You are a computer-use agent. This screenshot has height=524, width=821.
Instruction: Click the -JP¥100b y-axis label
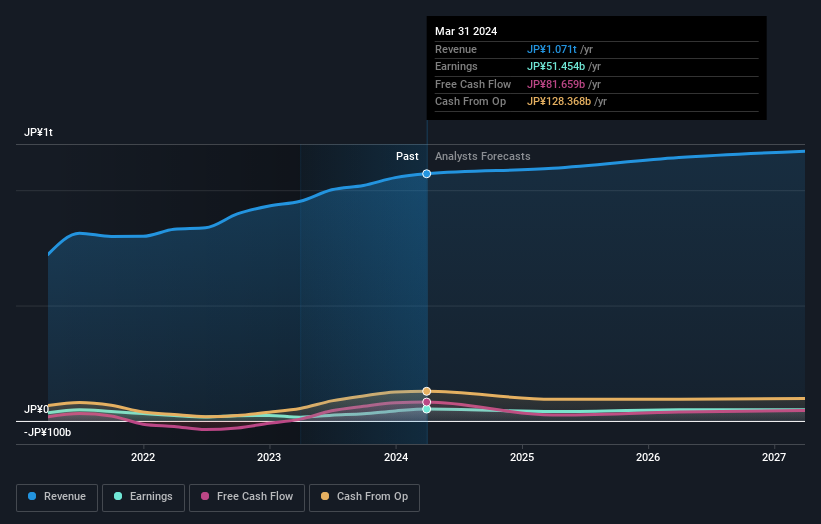(x=47, y=432)
